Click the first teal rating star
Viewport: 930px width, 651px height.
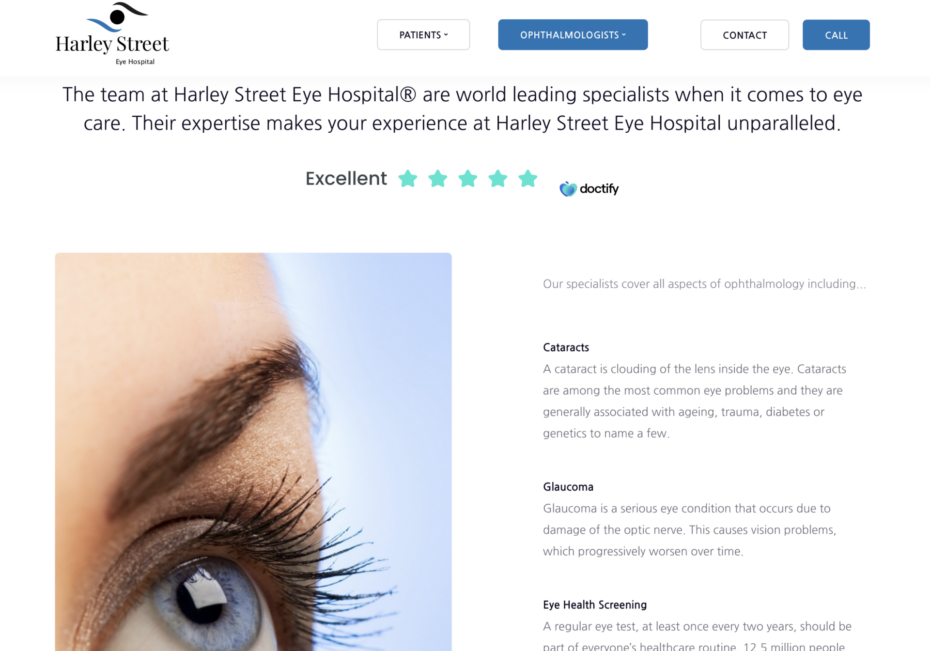(408, 178)
